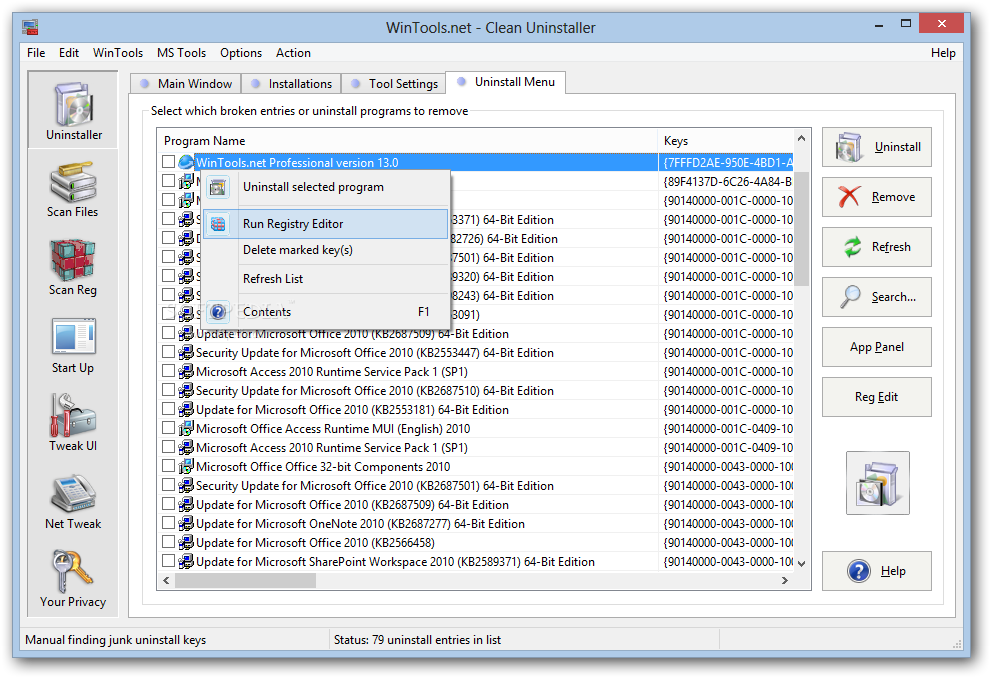991x678 pixels.
Task: Open the Help menu in menu bar
Action: point(943,53)
